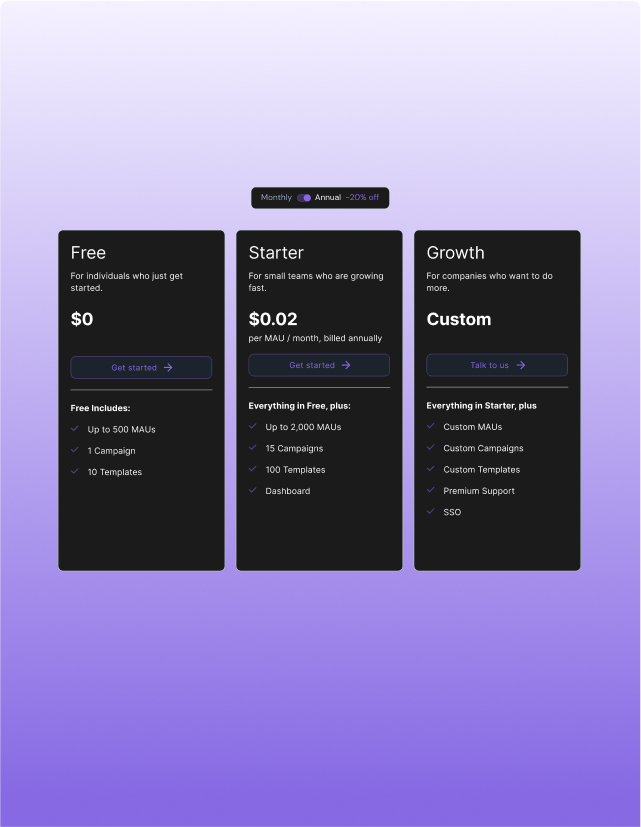The image size is (641, 827).
Task: Select the checkmark beside 15 Campaigns
Action: (252, 448)
